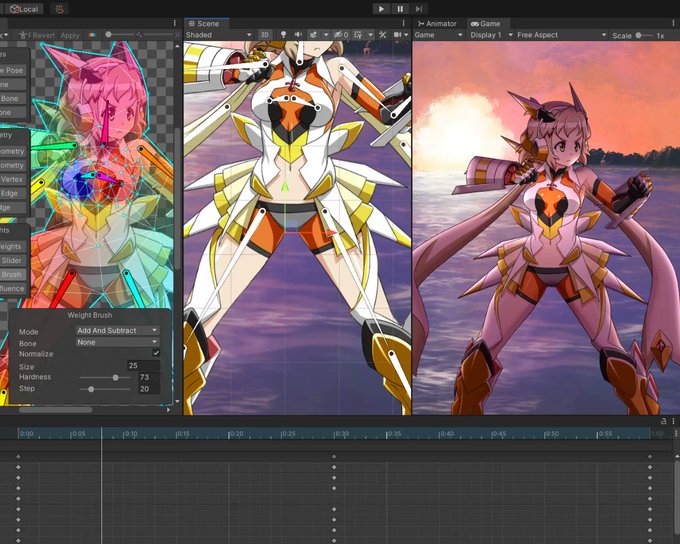Select the Auto Weights tool button

[x=13, y=246]
